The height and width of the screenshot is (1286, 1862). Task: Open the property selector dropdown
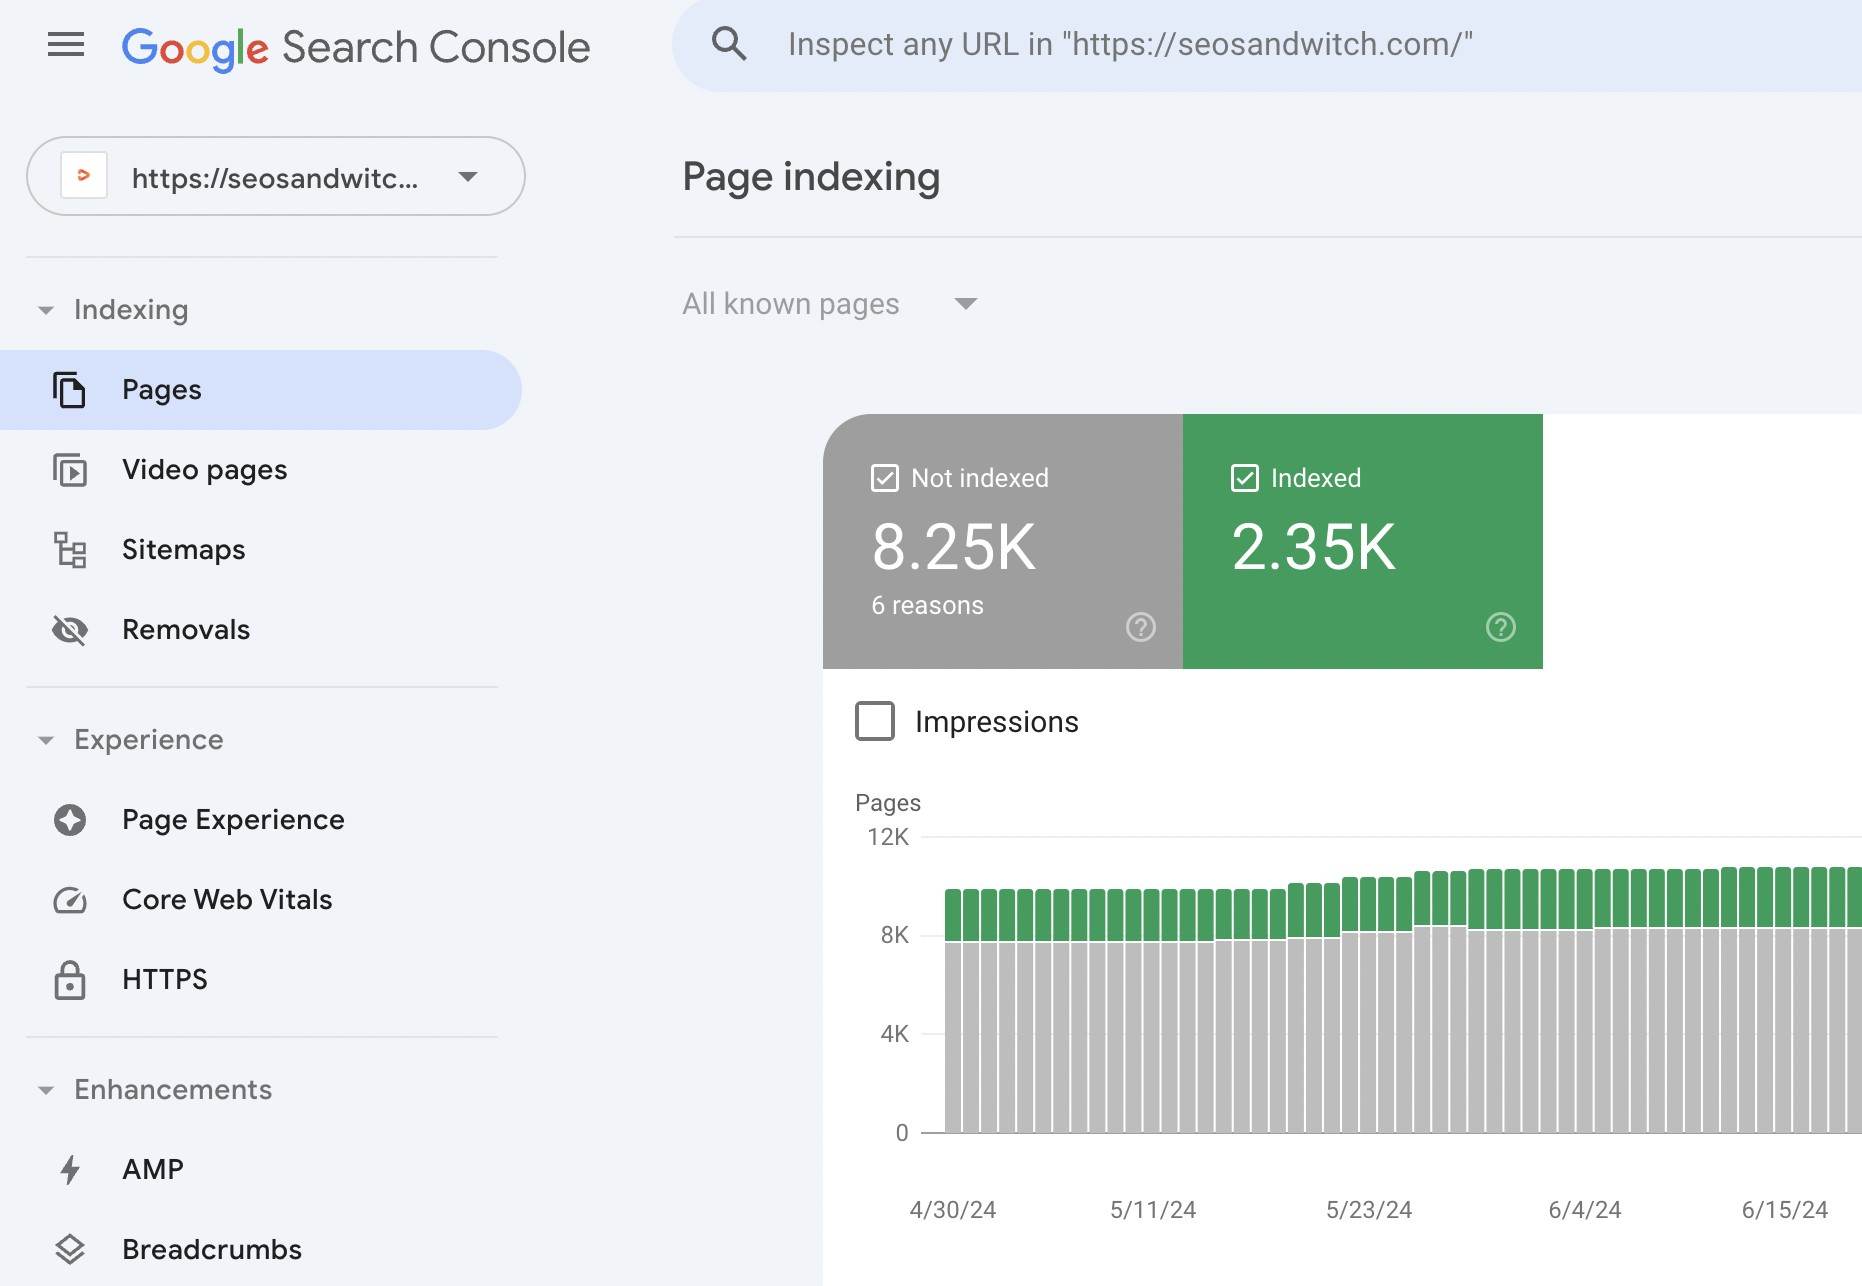coord(276,176)
